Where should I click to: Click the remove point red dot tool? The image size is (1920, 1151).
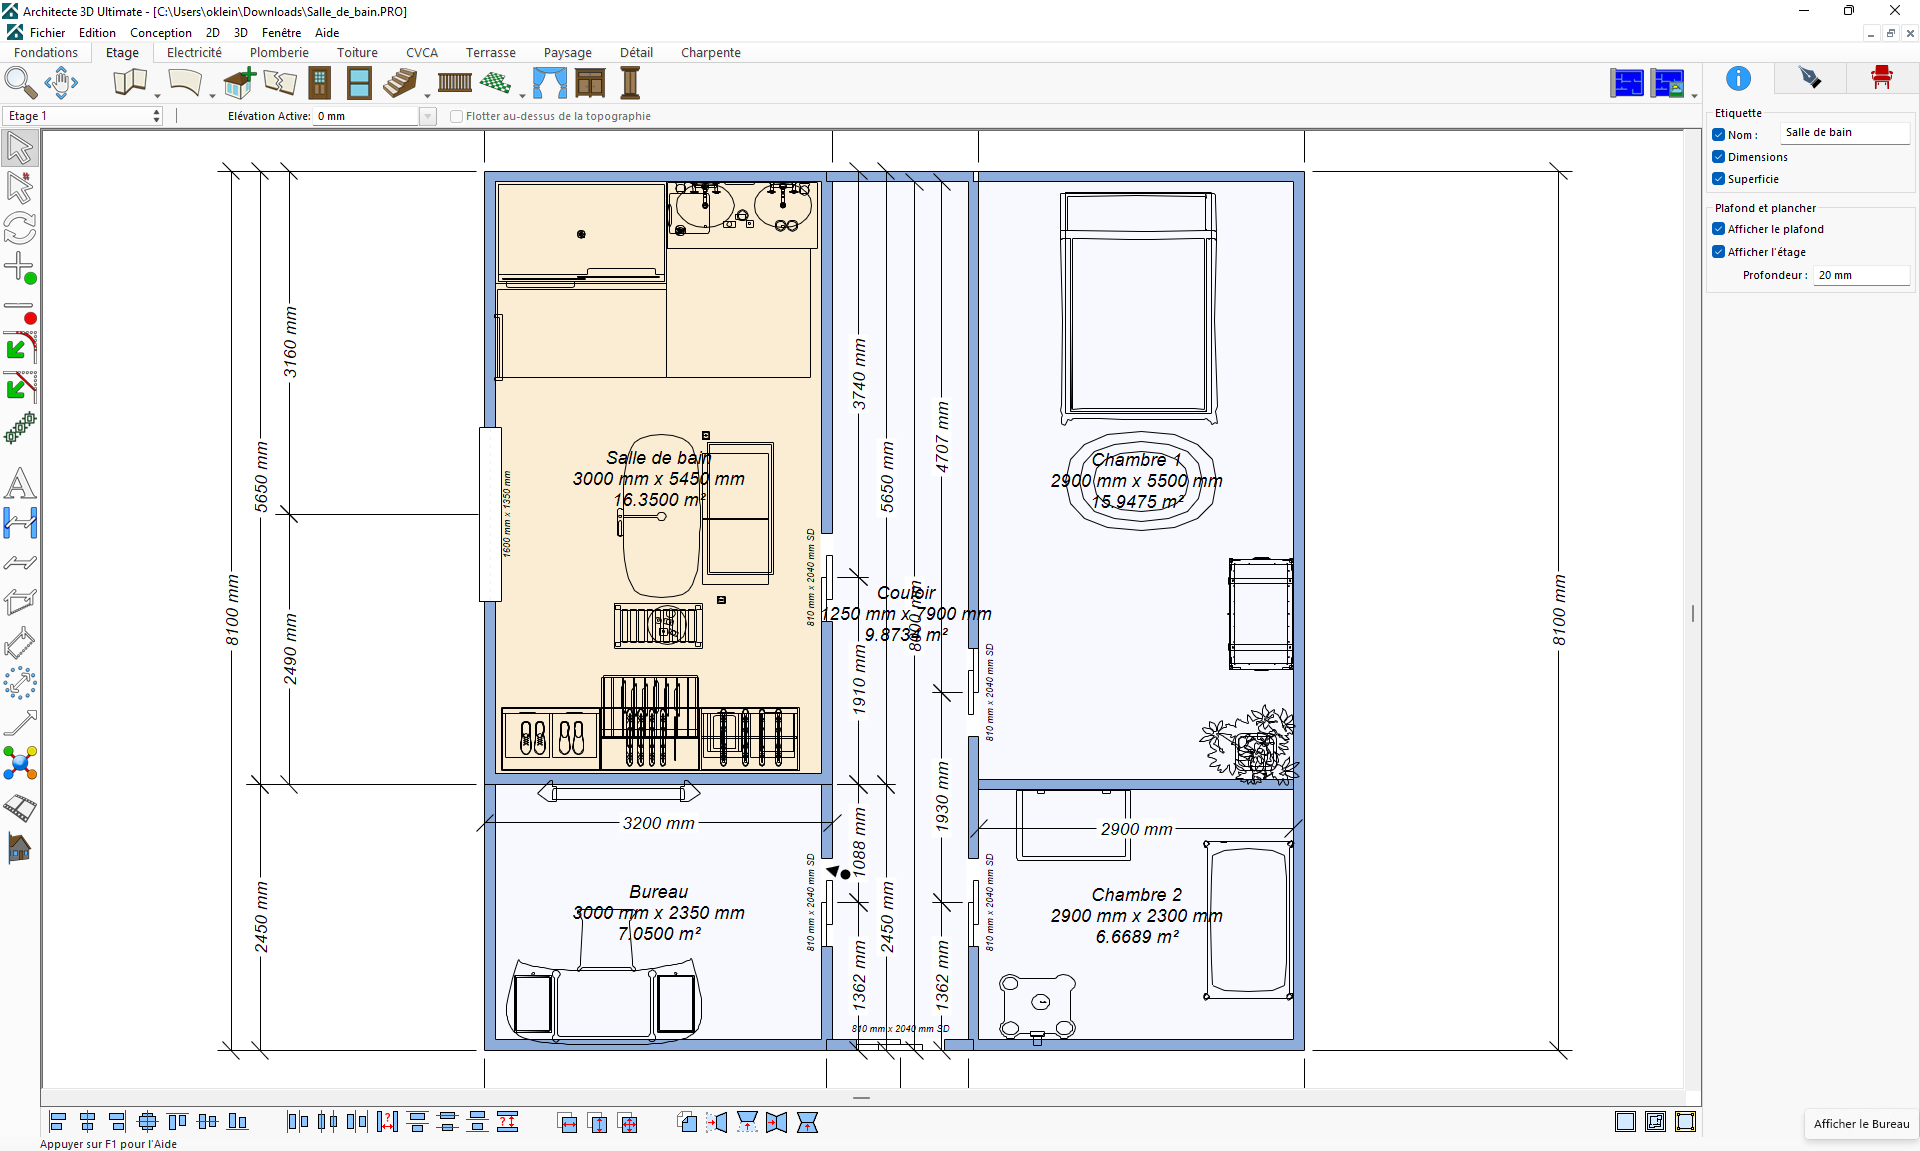pyautogui.click(x=20, y=312)
